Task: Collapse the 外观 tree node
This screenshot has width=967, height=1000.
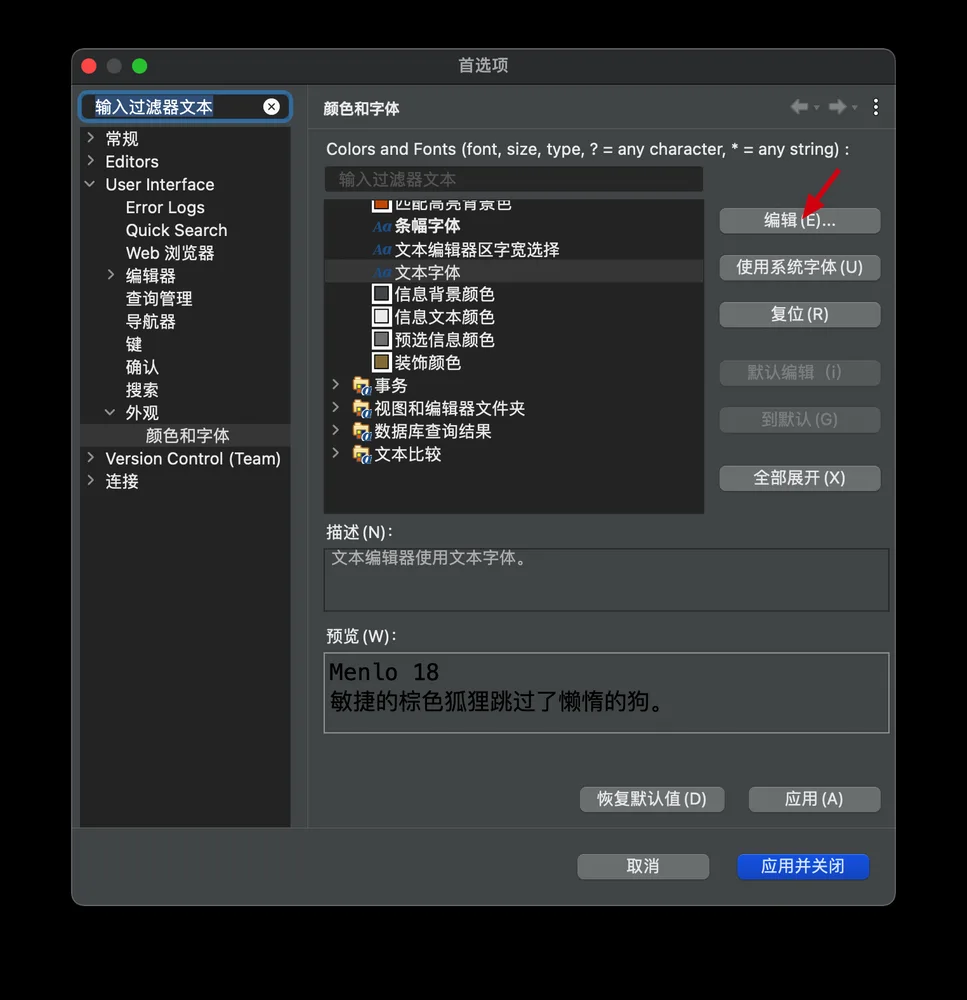Action: pos(110,413)
